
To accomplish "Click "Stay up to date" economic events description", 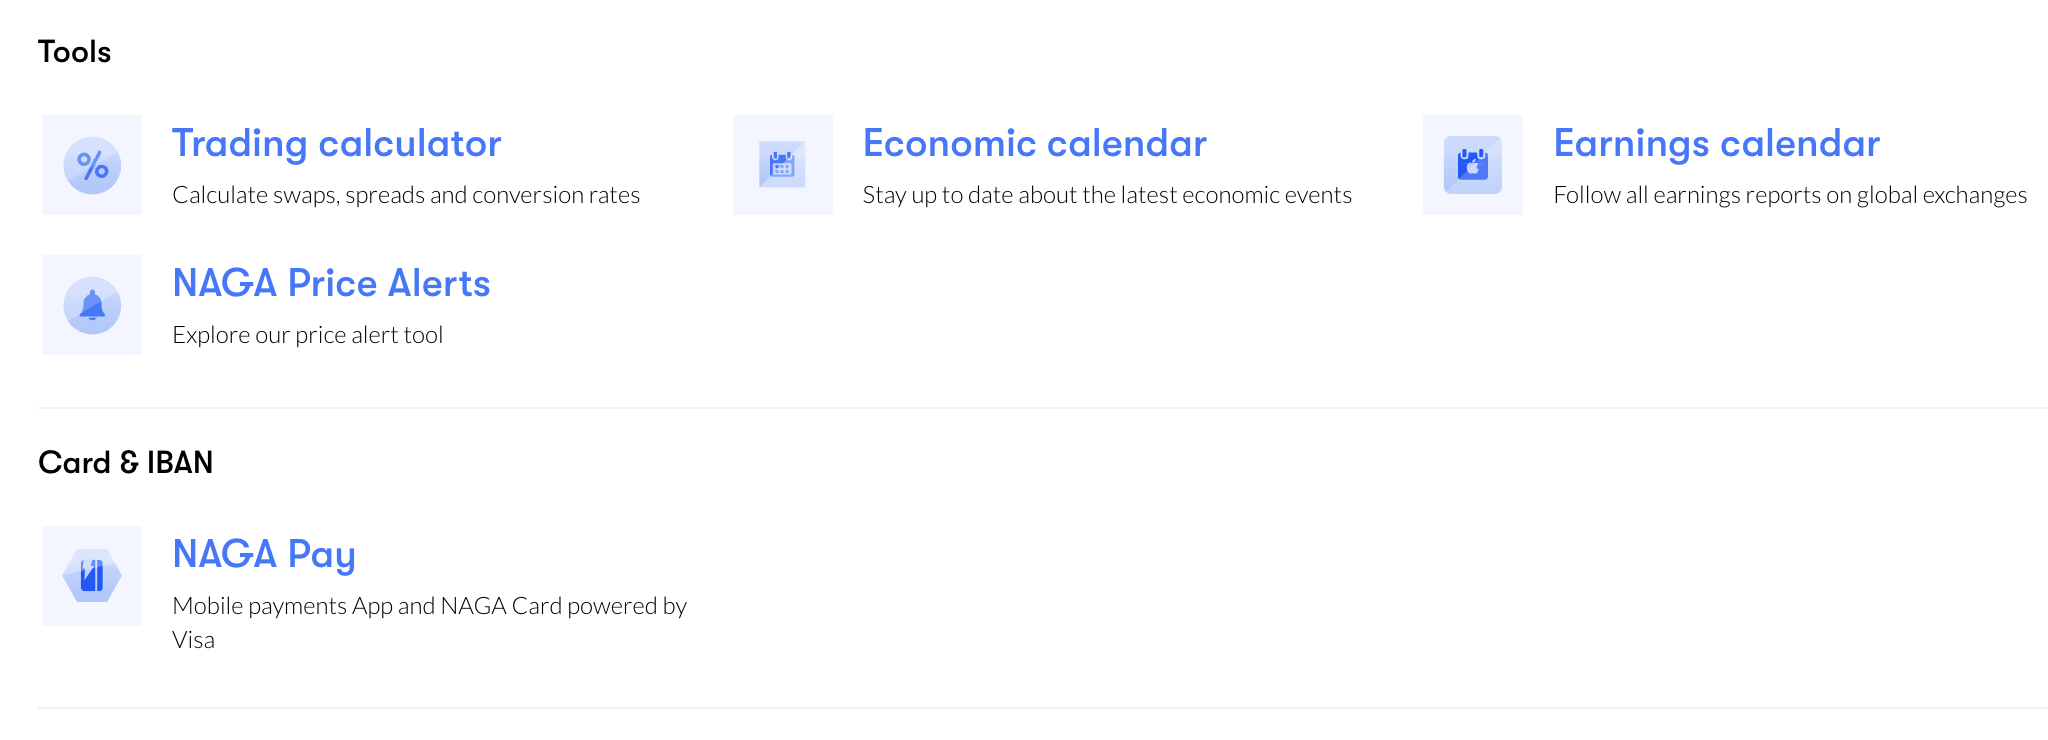I will [1107, 195].
